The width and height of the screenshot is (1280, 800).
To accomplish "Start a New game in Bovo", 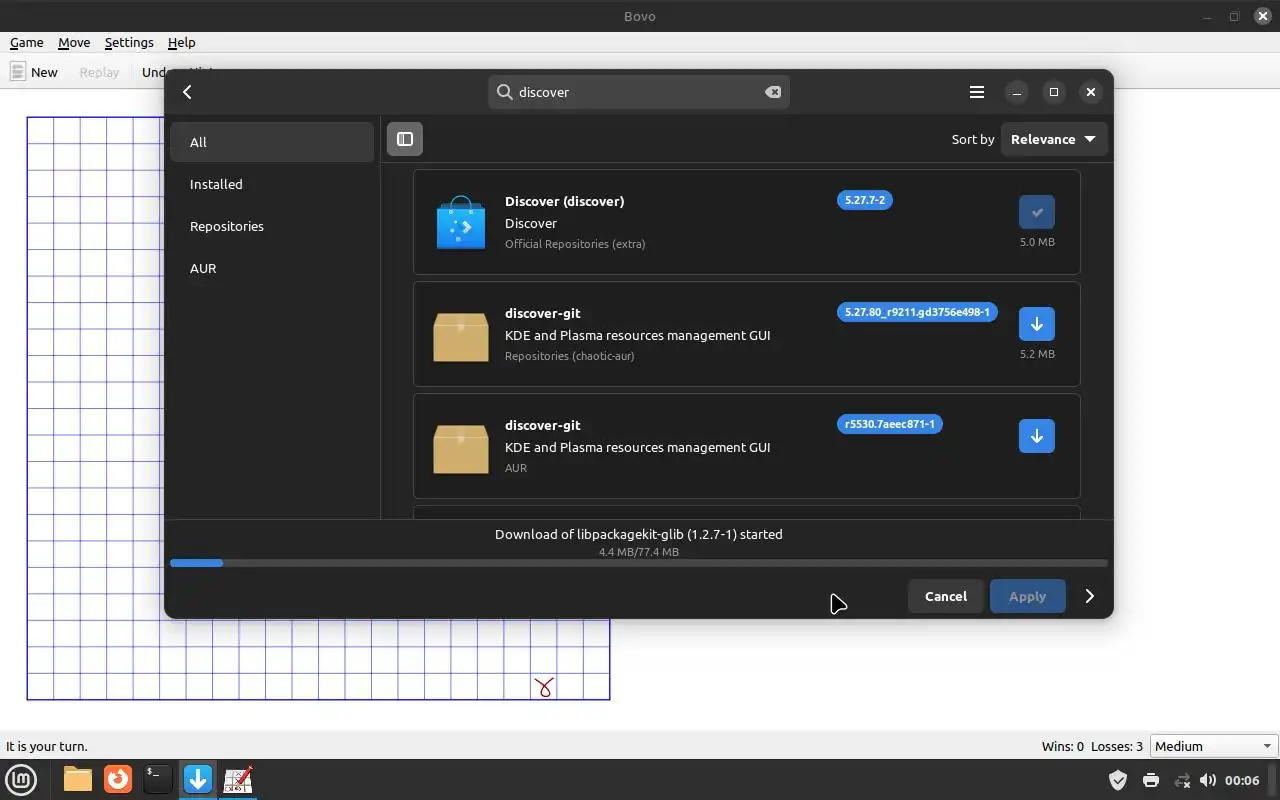I will click(x=34, y=72).
